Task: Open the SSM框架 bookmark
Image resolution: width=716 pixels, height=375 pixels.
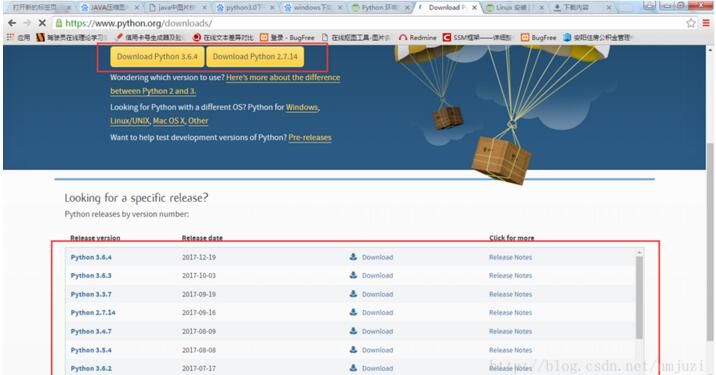Action: point(477,37)
